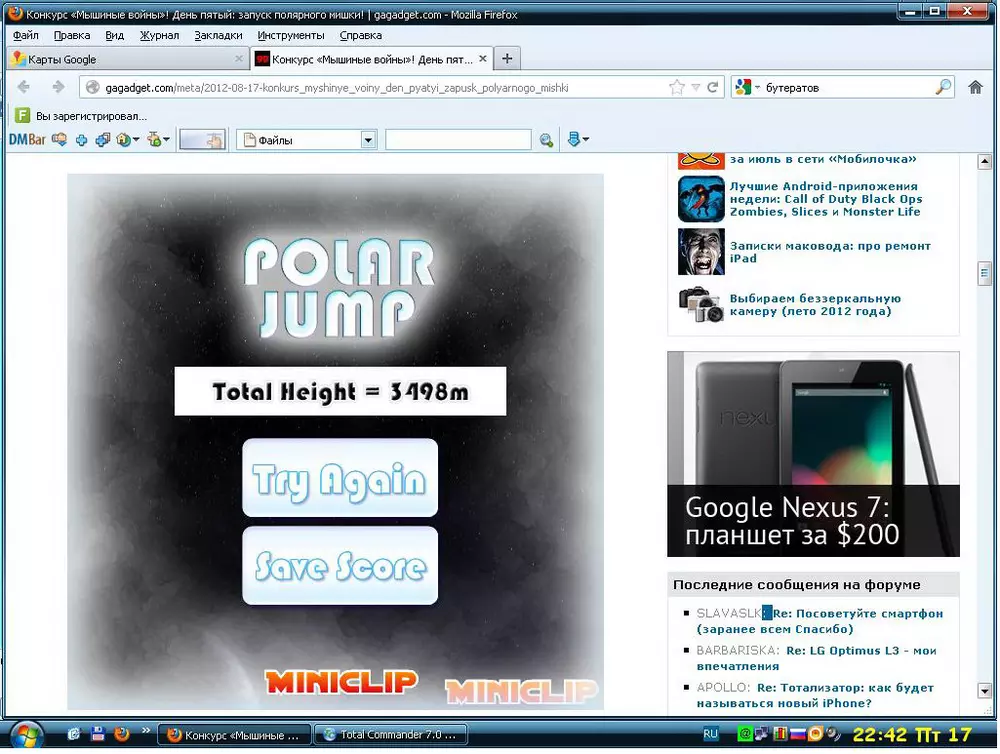Click the DMBar logo in the toolbar

pyautogui.click(x=28, y=140)
